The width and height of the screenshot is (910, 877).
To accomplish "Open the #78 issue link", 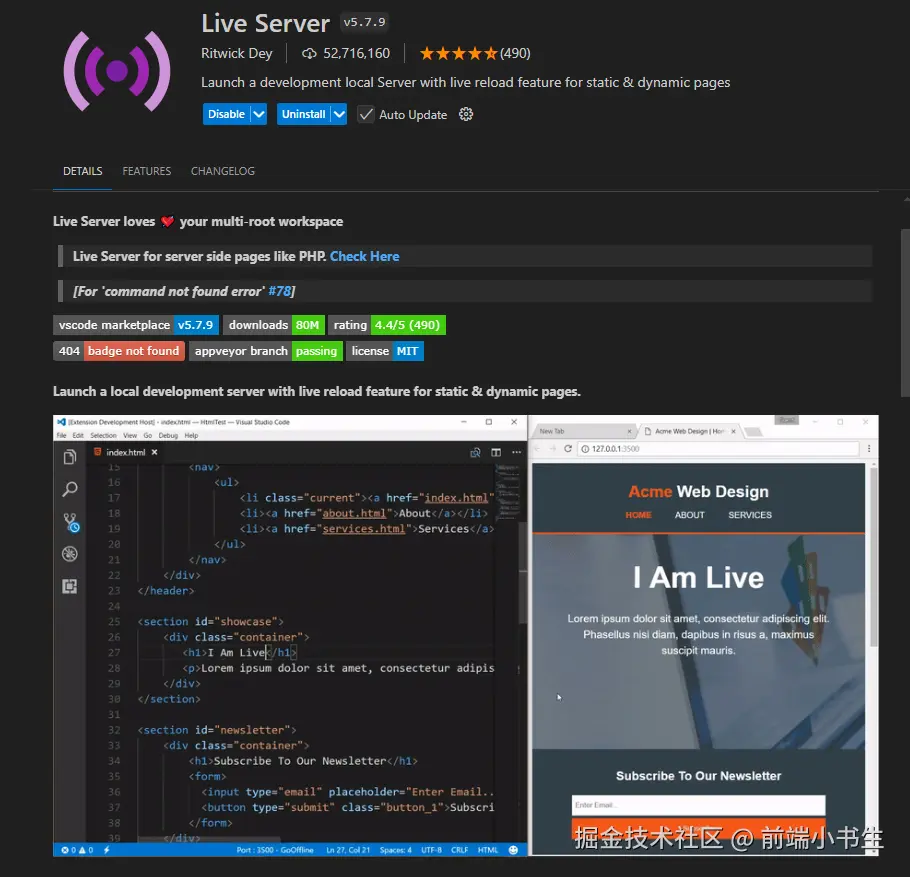I will pyautogui.click(x=279, y=291).
